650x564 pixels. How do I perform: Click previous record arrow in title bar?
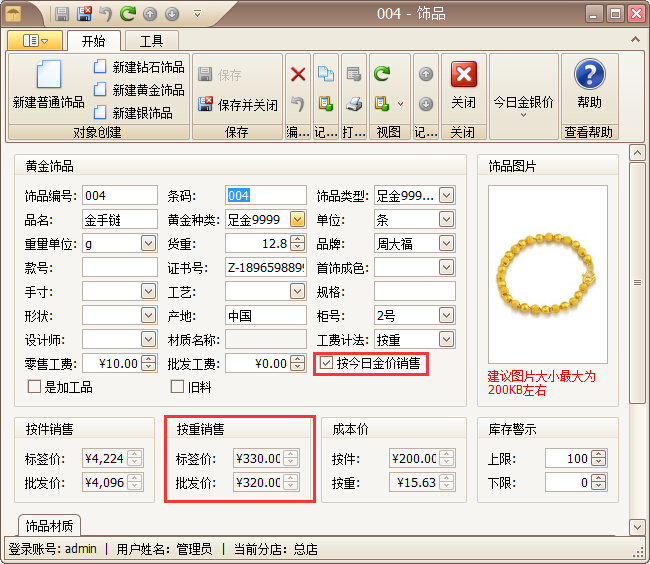[150, 15]
